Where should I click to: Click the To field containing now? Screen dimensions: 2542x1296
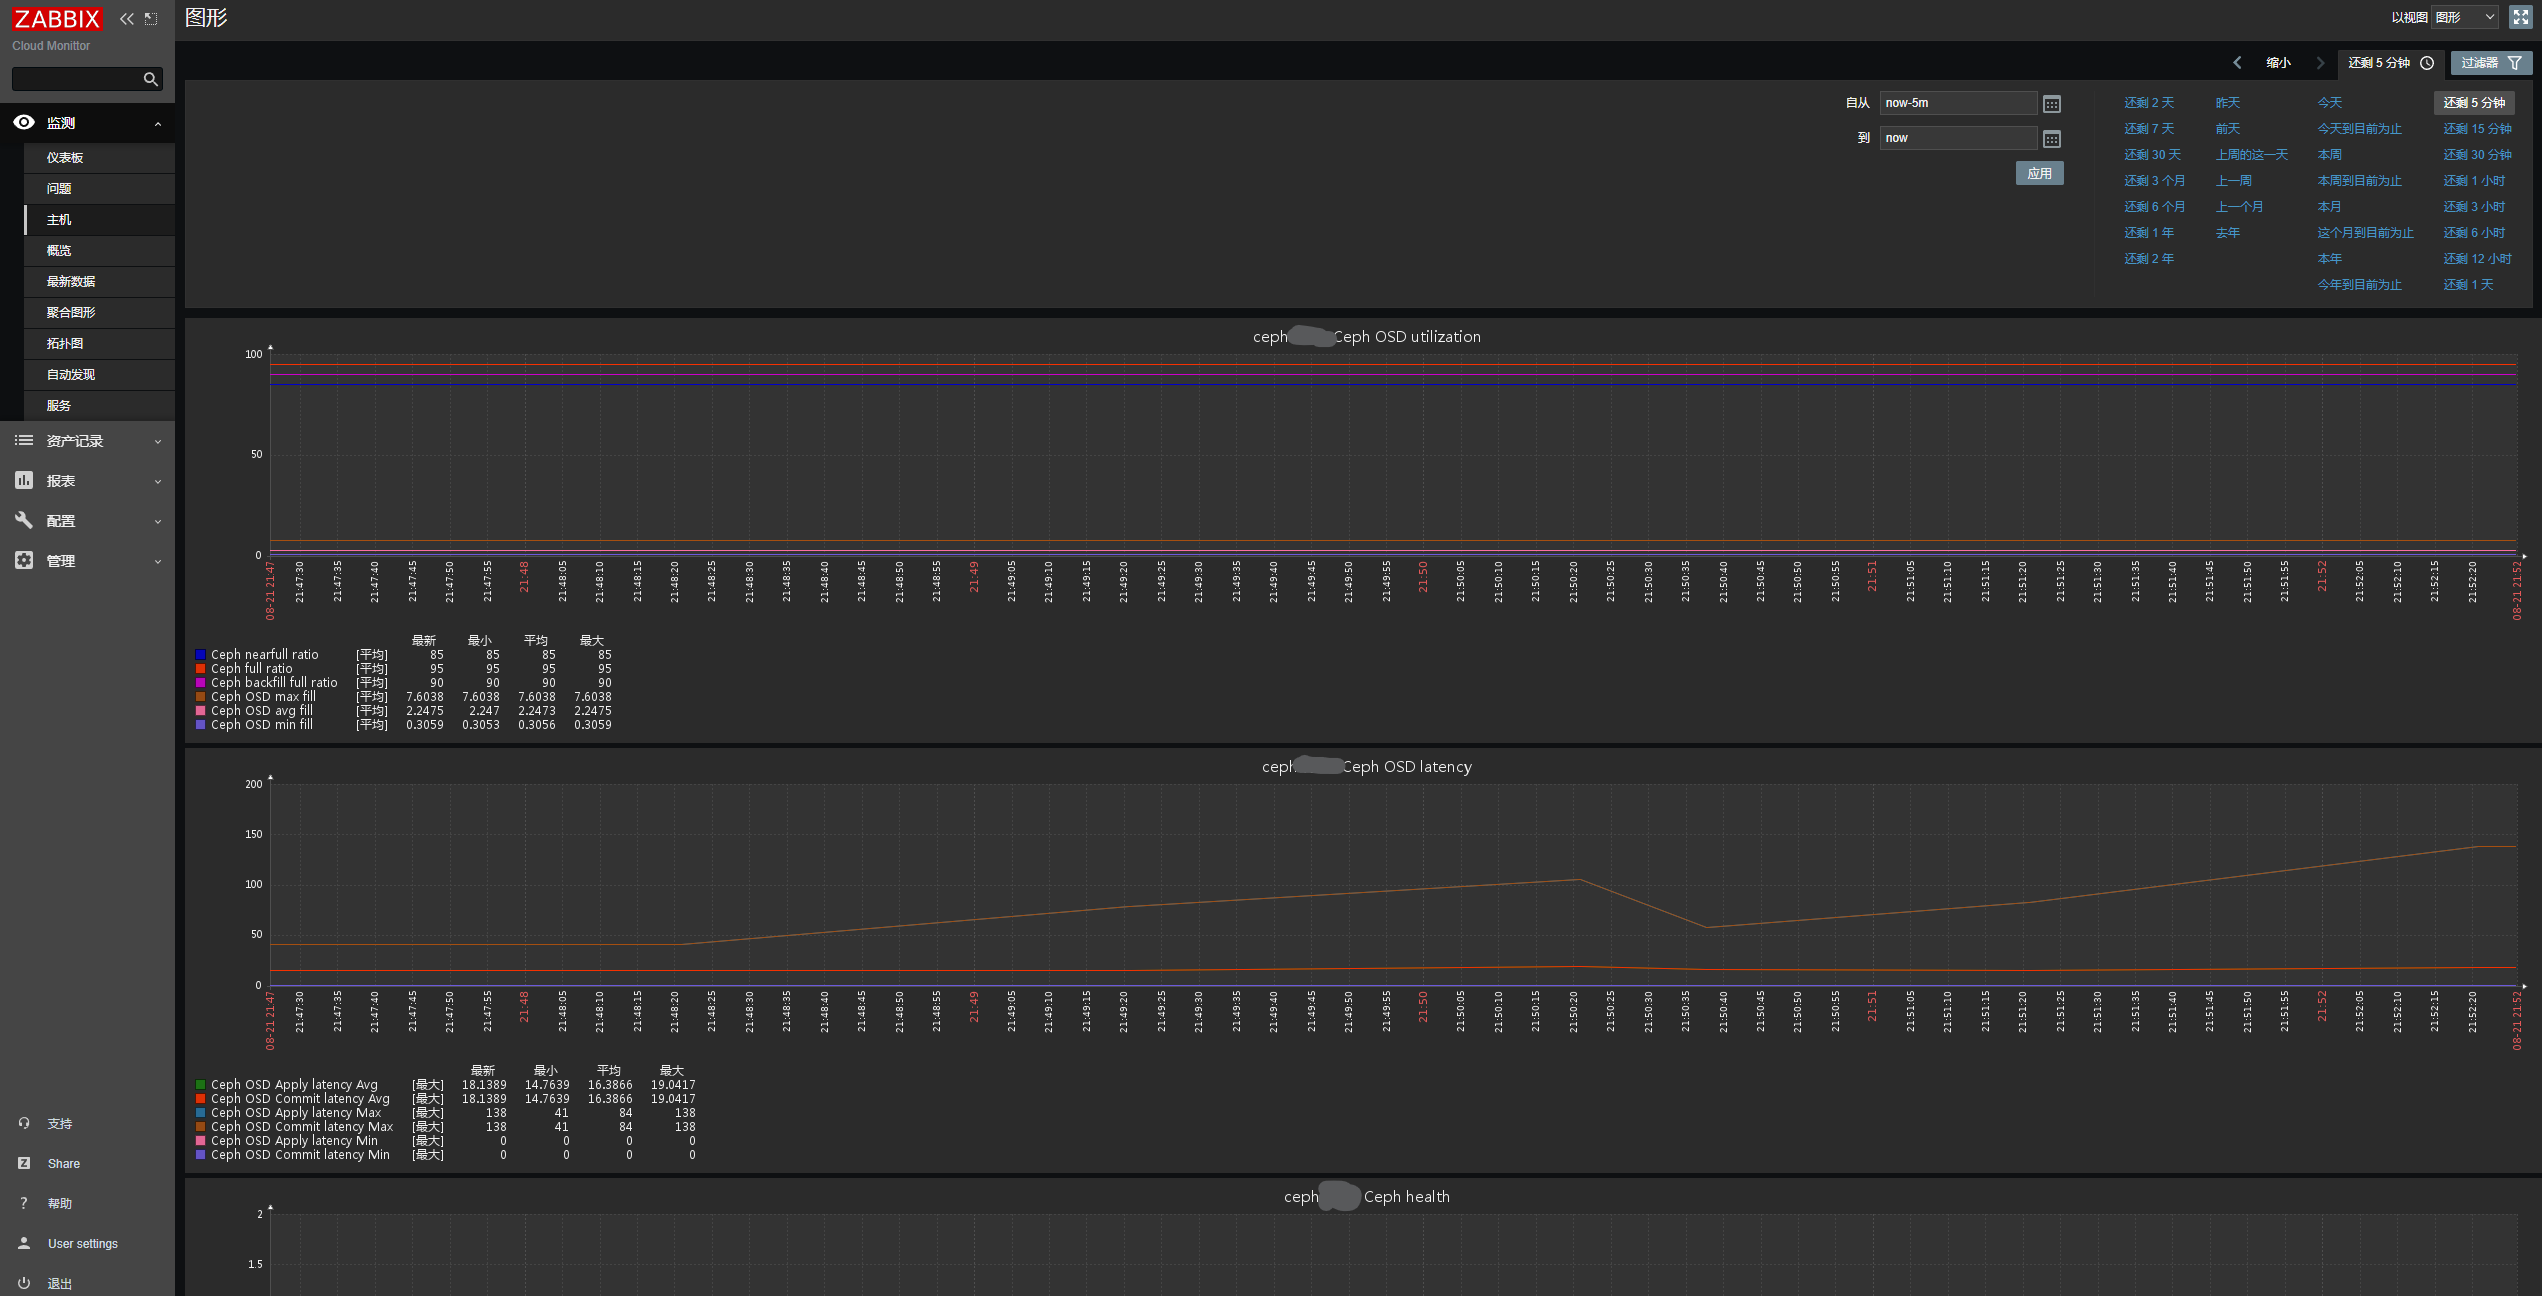click(1958, 138)
